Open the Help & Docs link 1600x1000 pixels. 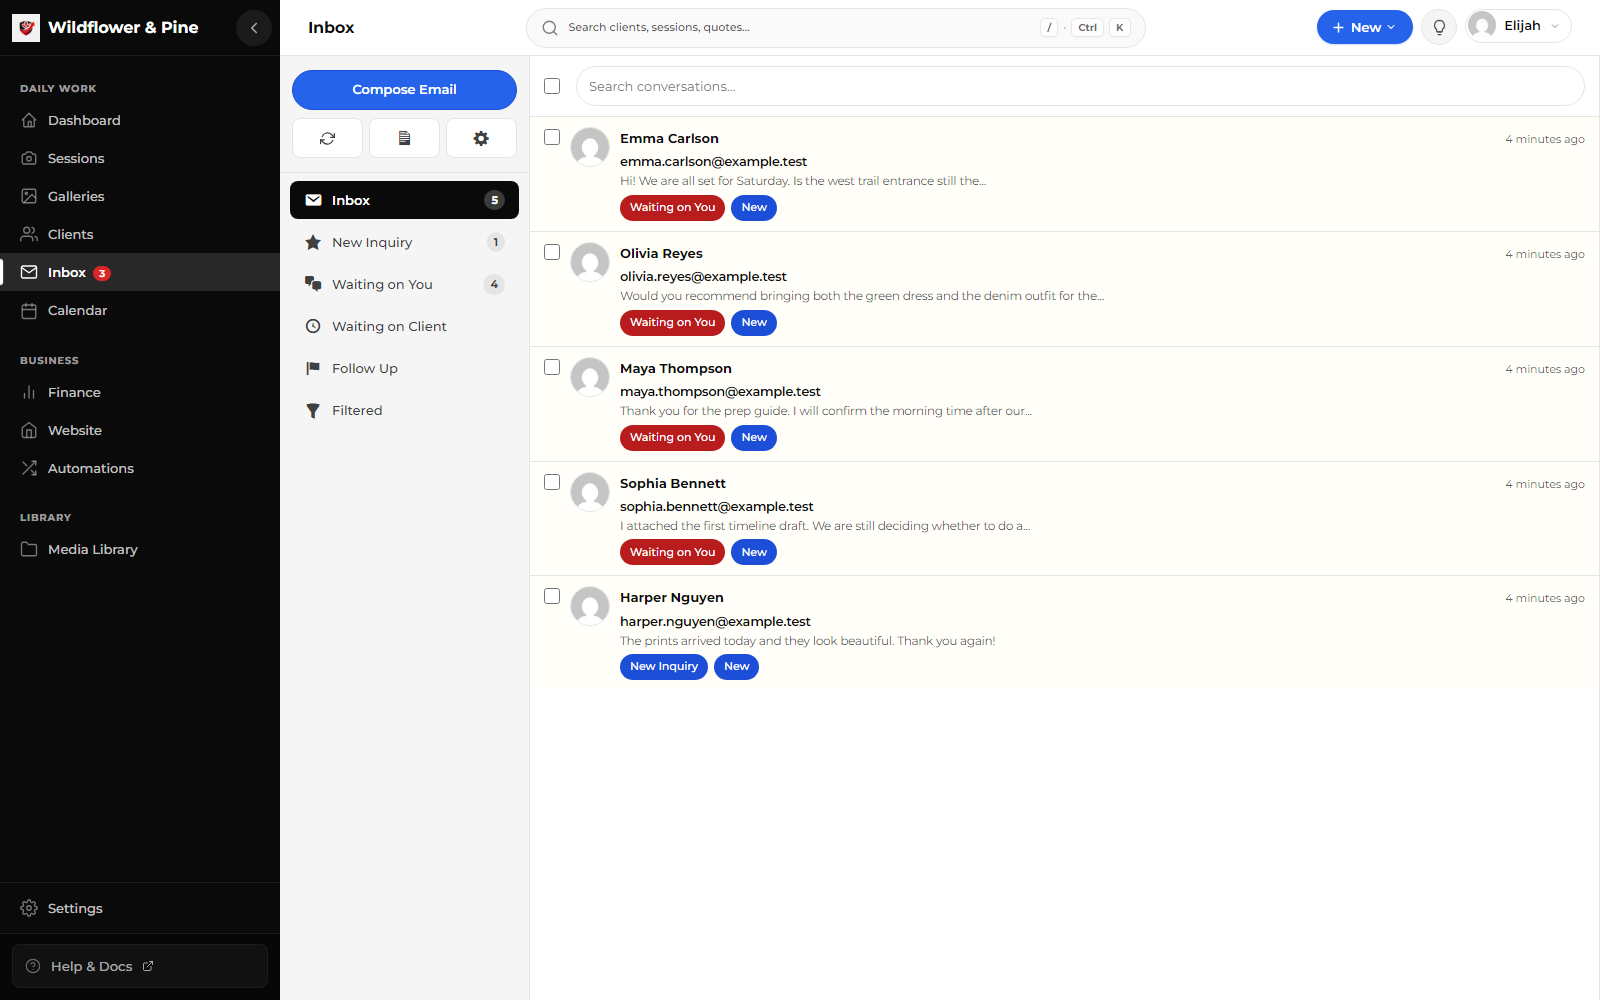[x=140, y=966]
